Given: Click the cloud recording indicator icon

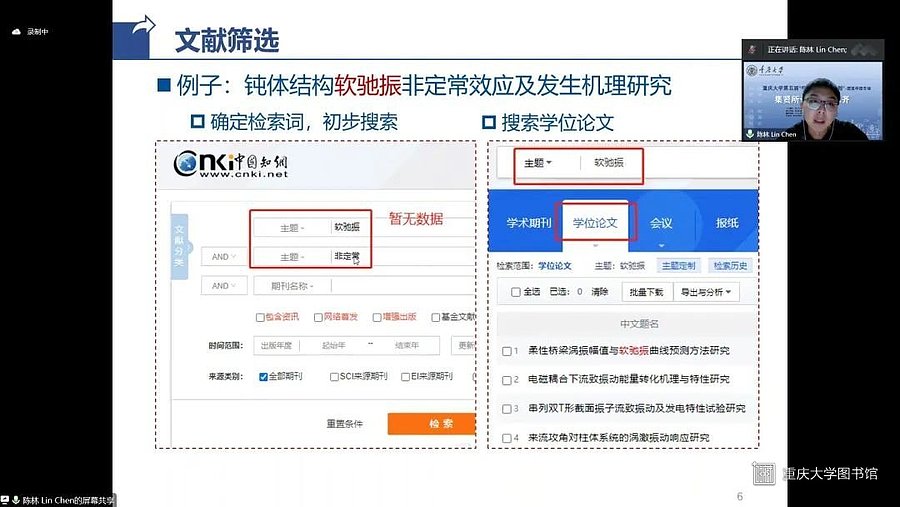Looking at the screenshot, I should pyautogui.click(x=16, y=32).
